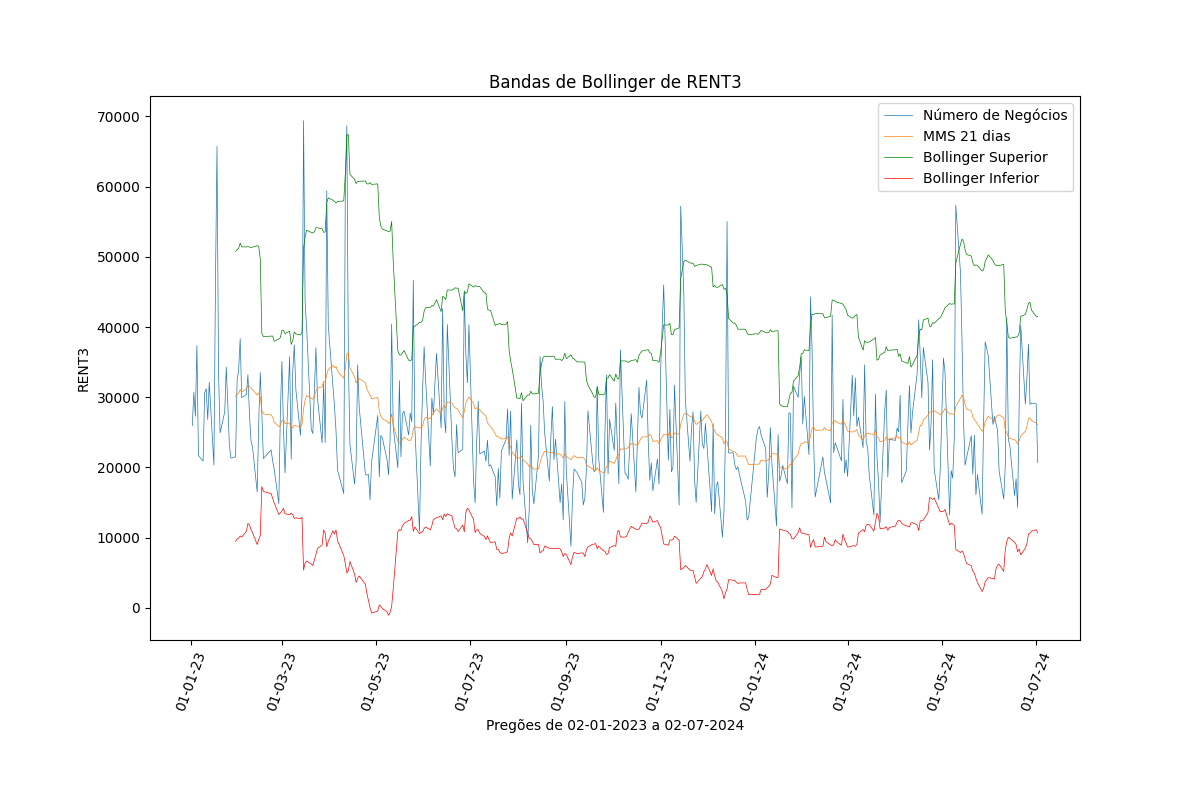The height and width of the screenshot is (800, 1200).
Task: Click the orange line sample beside 'MMS 21 dias'
Action: click(899, 136)
